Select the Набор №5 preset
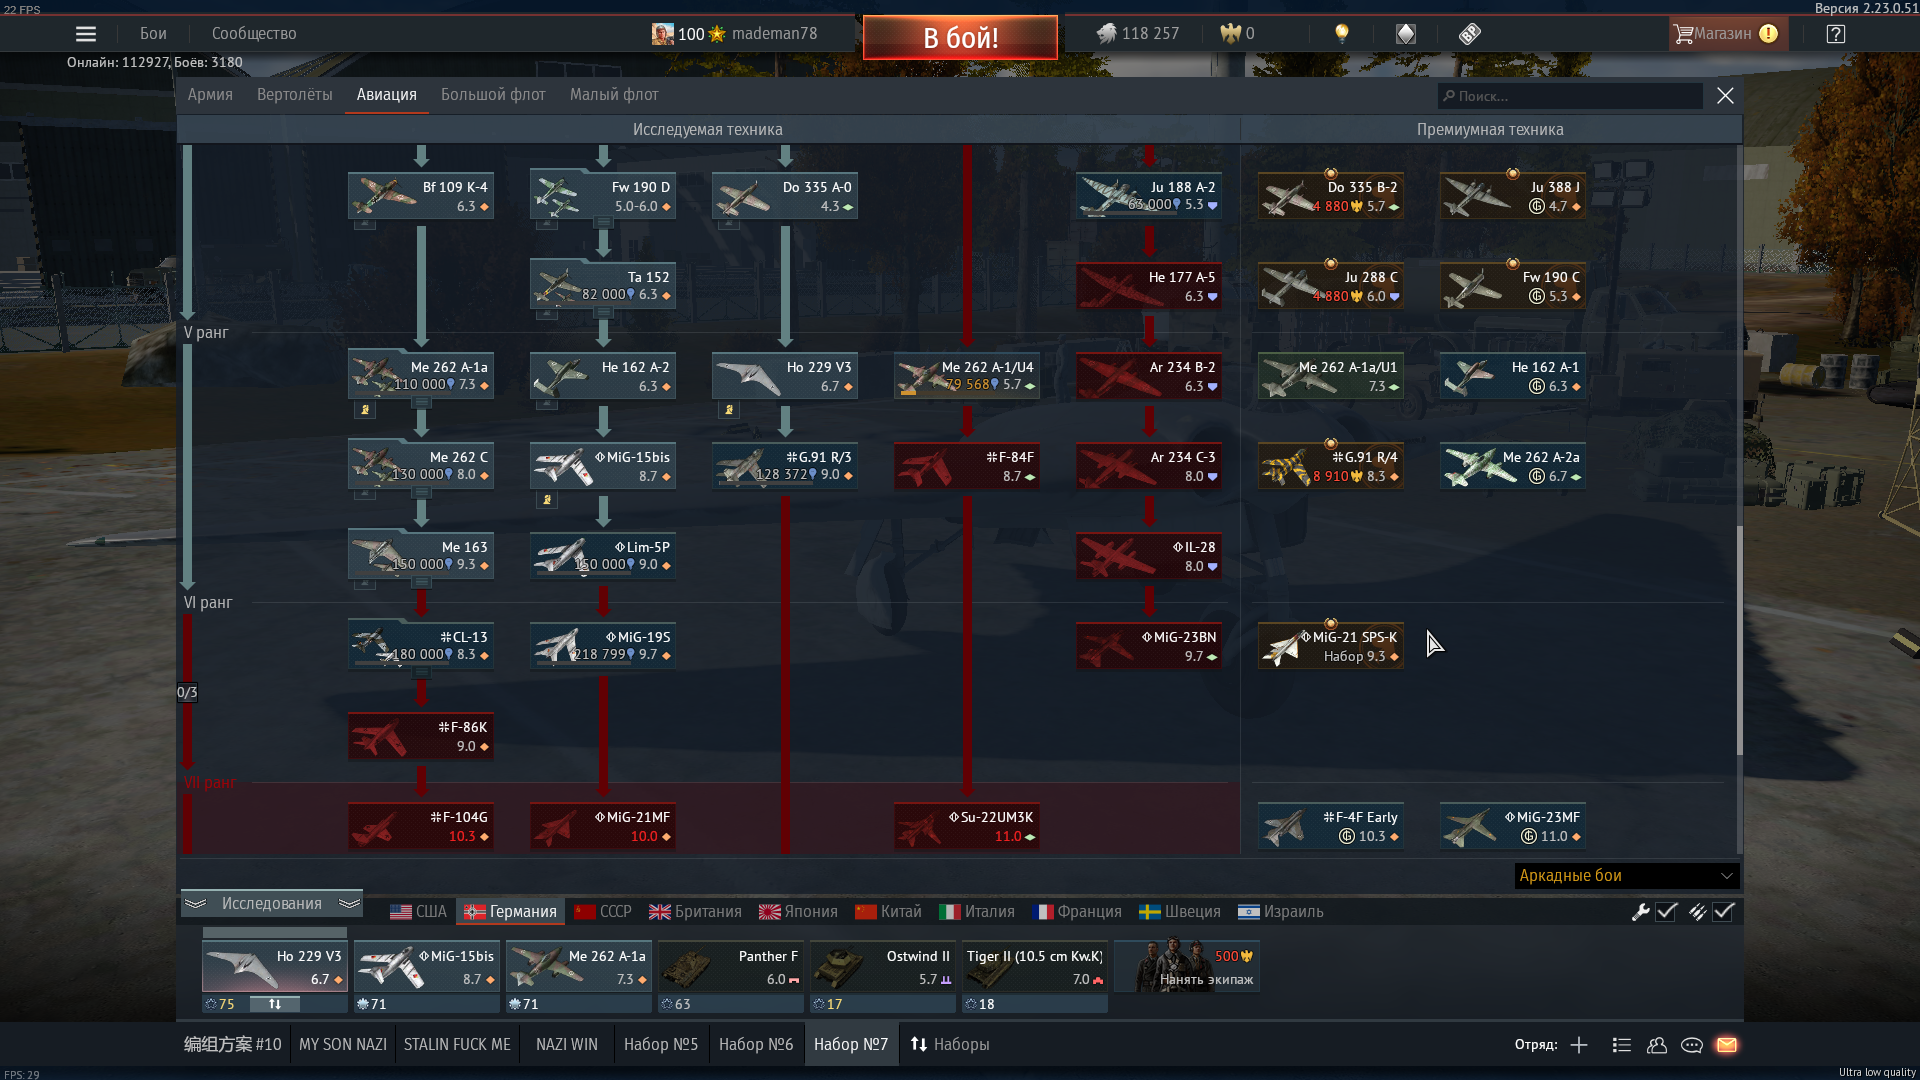Viewport: 1920px width, 1080px height. coord(661,1045)
